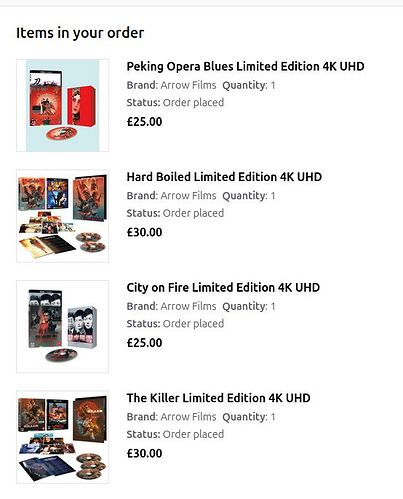Select Arrow Films brand under The Killer

coord(188,417)
